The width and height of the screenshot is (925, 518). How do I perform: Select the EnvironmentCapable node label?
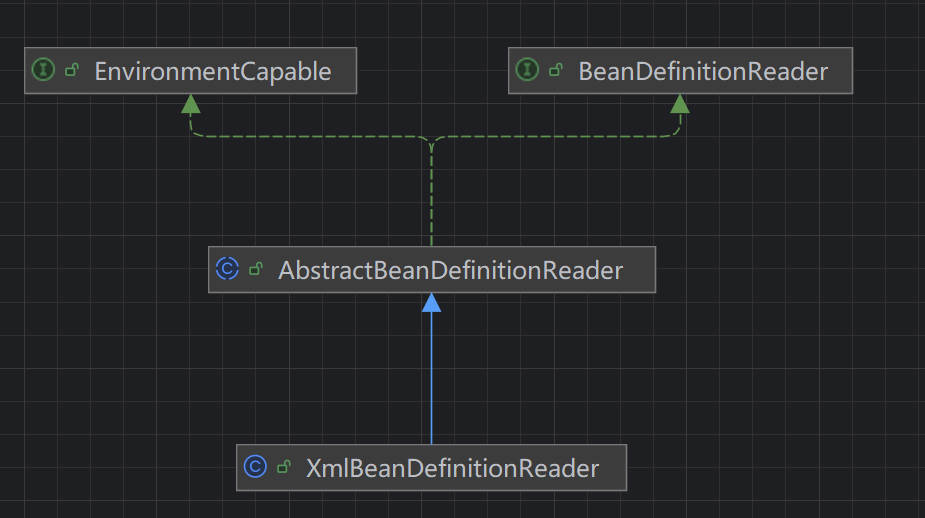(212, 71)
